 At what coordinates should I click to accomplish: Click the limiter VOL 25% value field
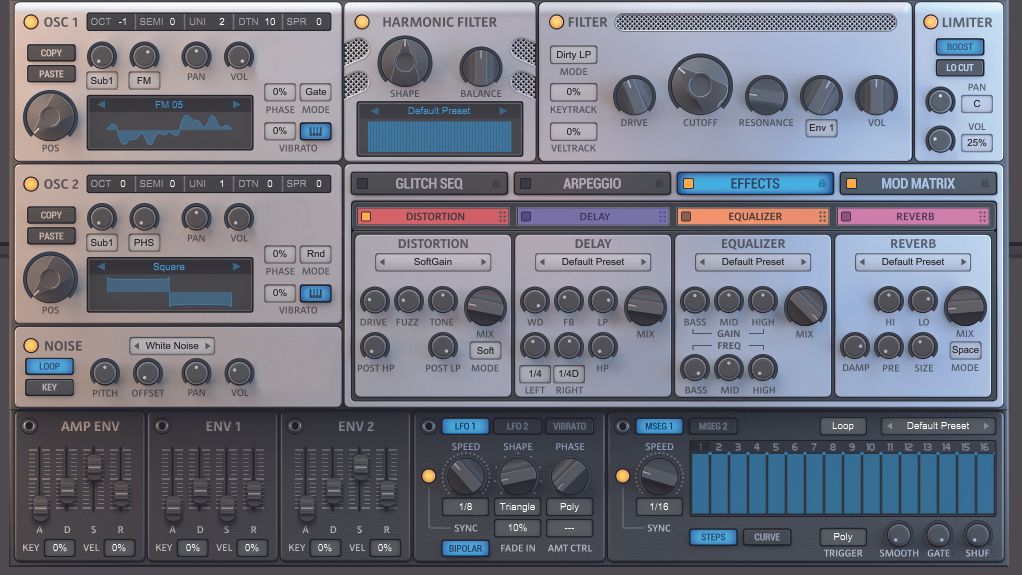pos(976,143)
